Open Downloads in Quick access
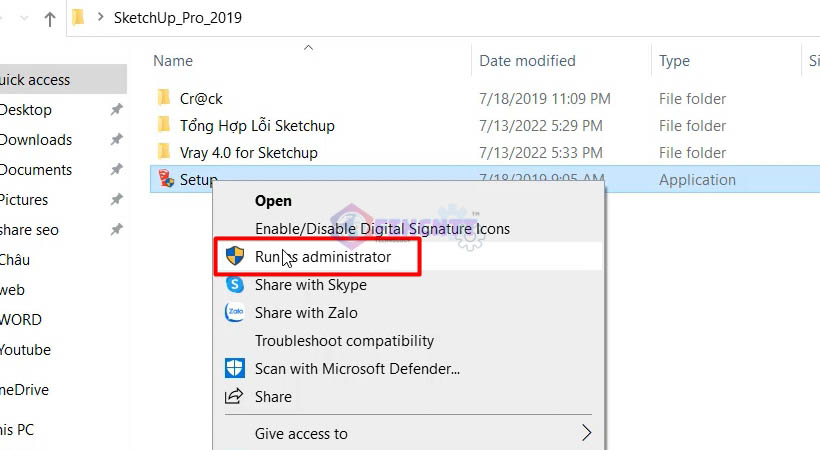 click(x=36, y=140)
